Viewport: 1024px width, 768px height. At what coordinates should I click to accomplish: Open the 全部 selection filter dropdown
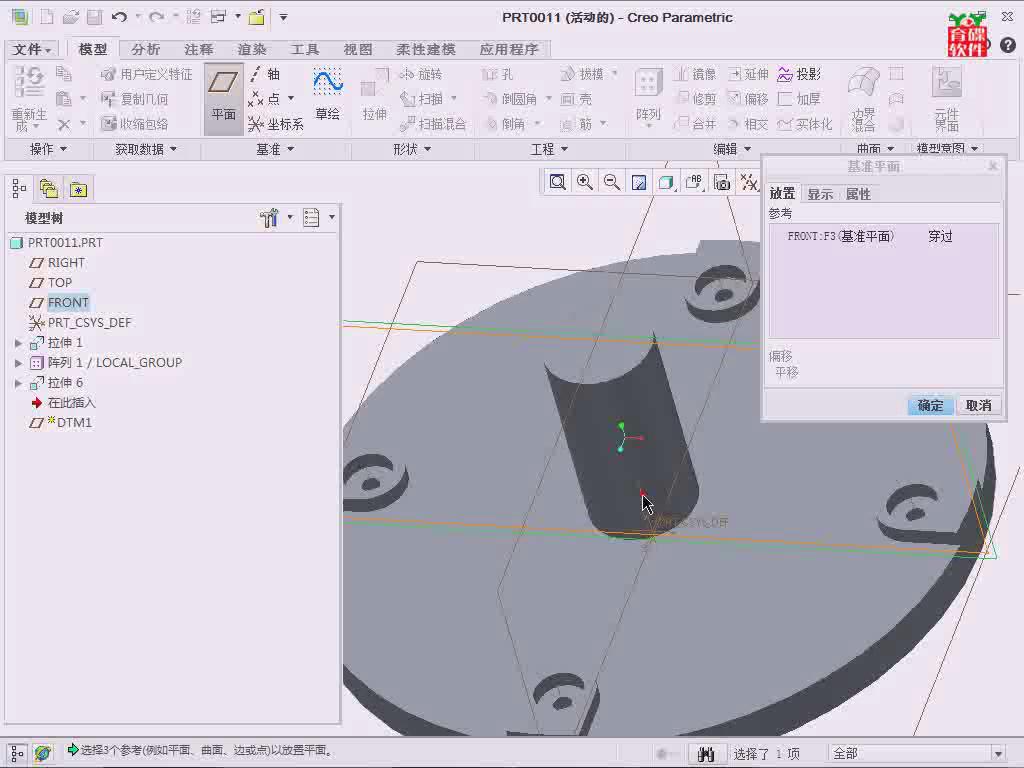(x=997, y=754)
